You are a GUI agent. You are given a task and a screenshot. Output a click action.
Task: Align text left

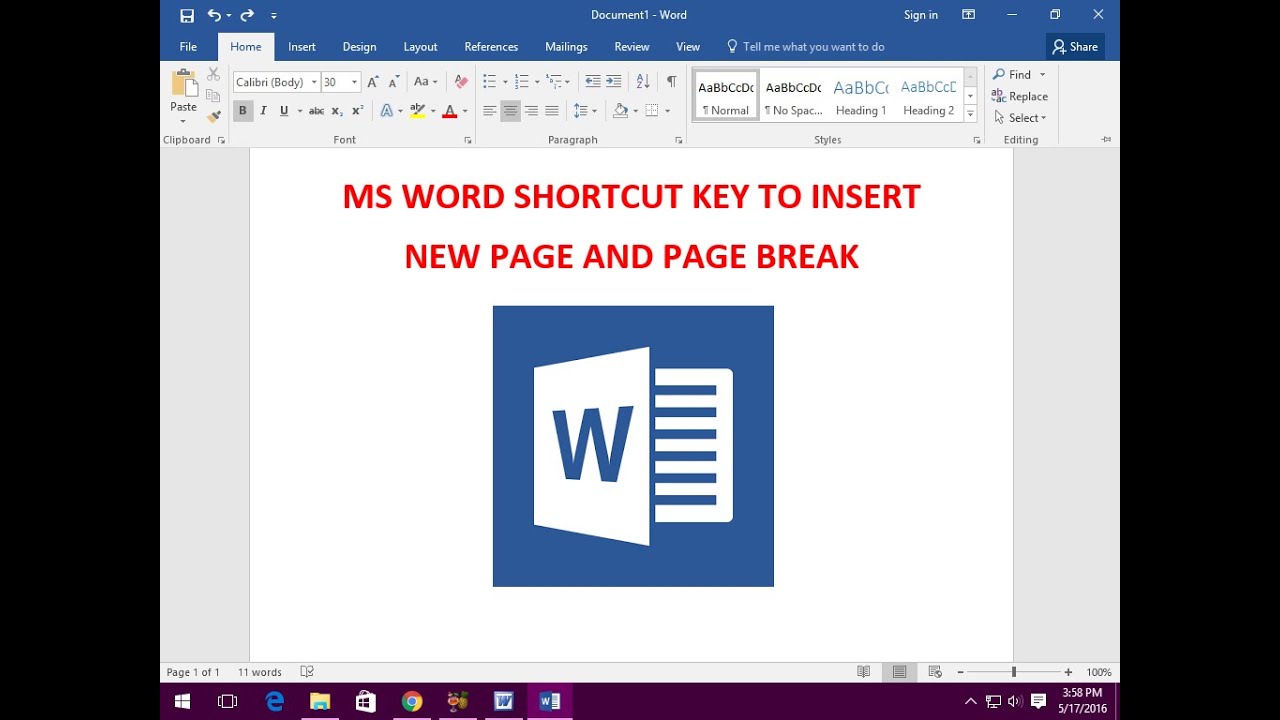[x=489, y=111]
